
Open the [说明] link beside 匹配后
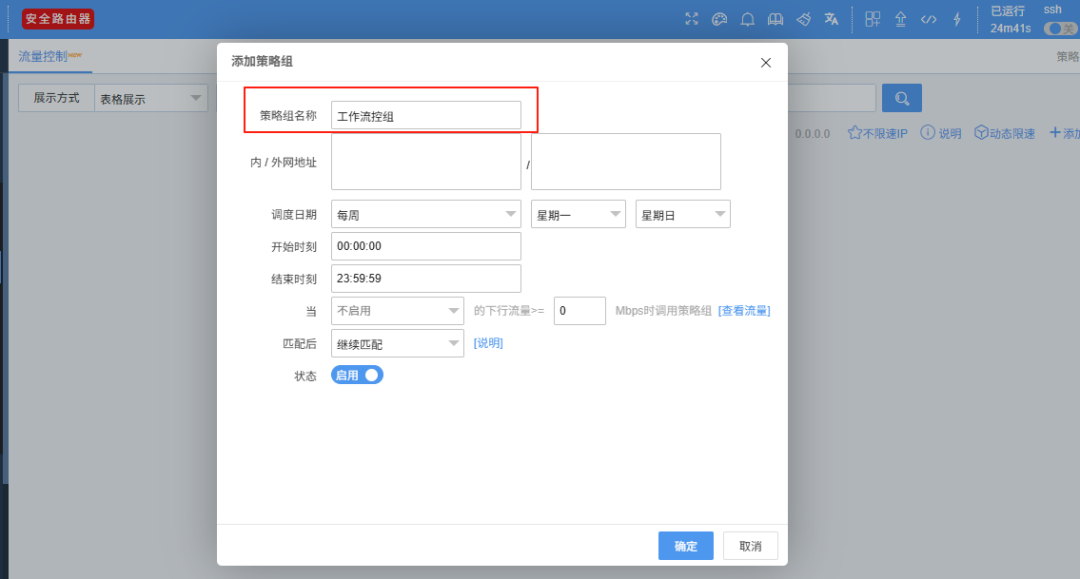click(x=488, y=343)
